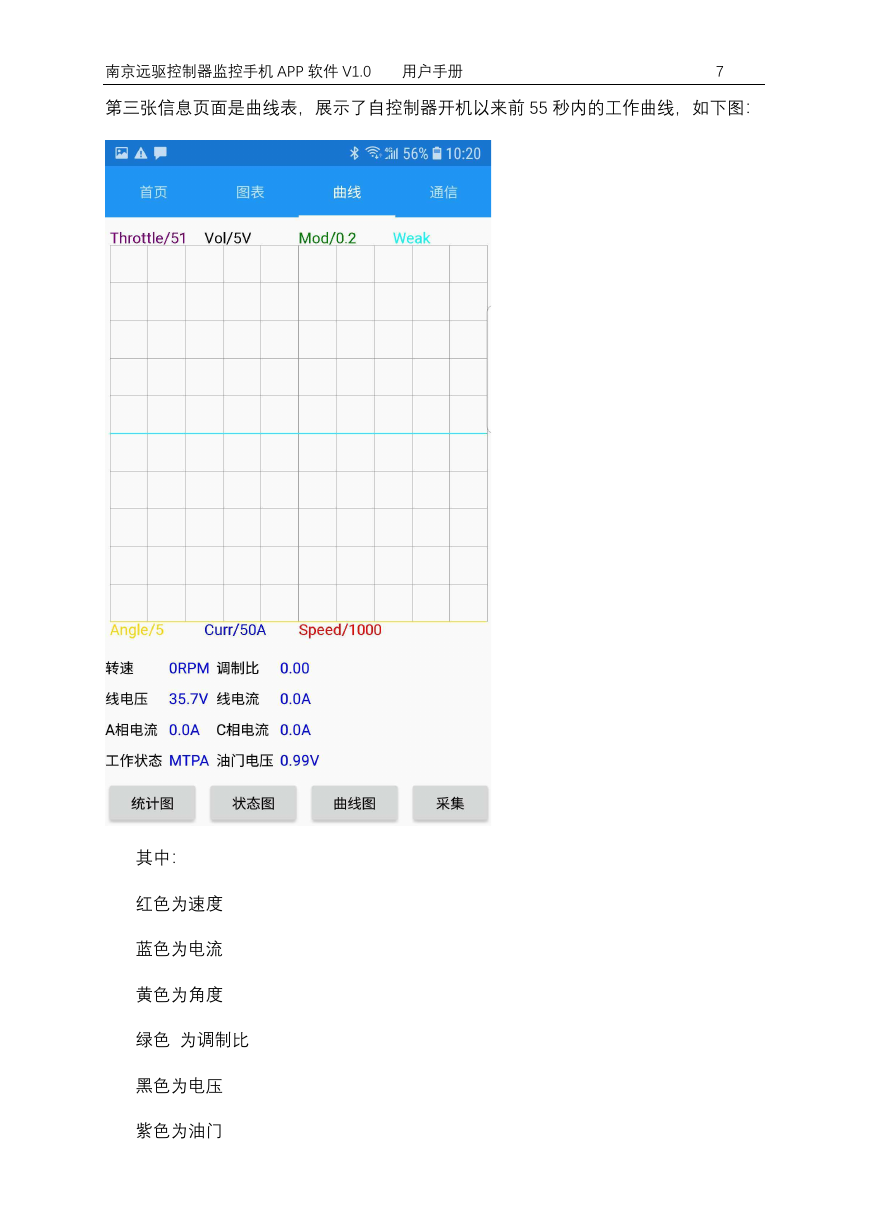Switch to the 图表 tab
Screen dimensions: 869x1228
click(x=250, y=192)
